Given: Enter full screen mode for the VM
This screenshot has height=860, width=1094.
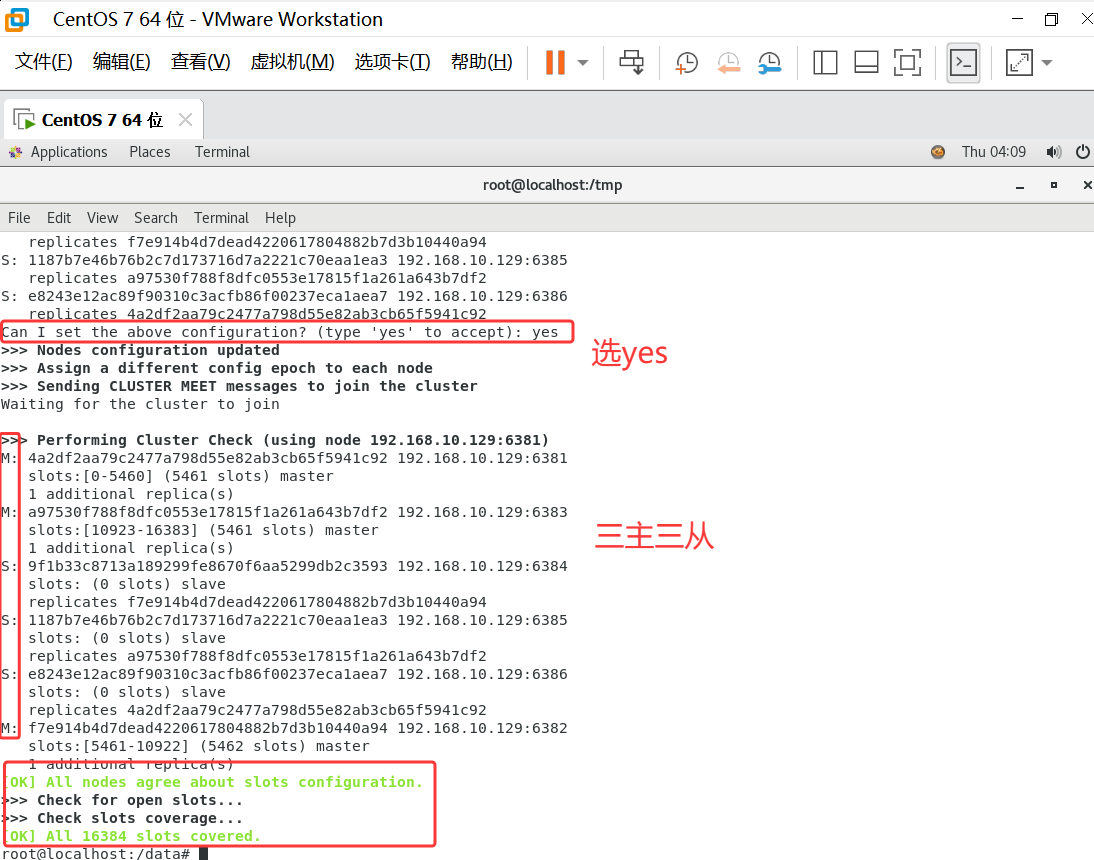Looking at the screenshot, I should (908, 62).
